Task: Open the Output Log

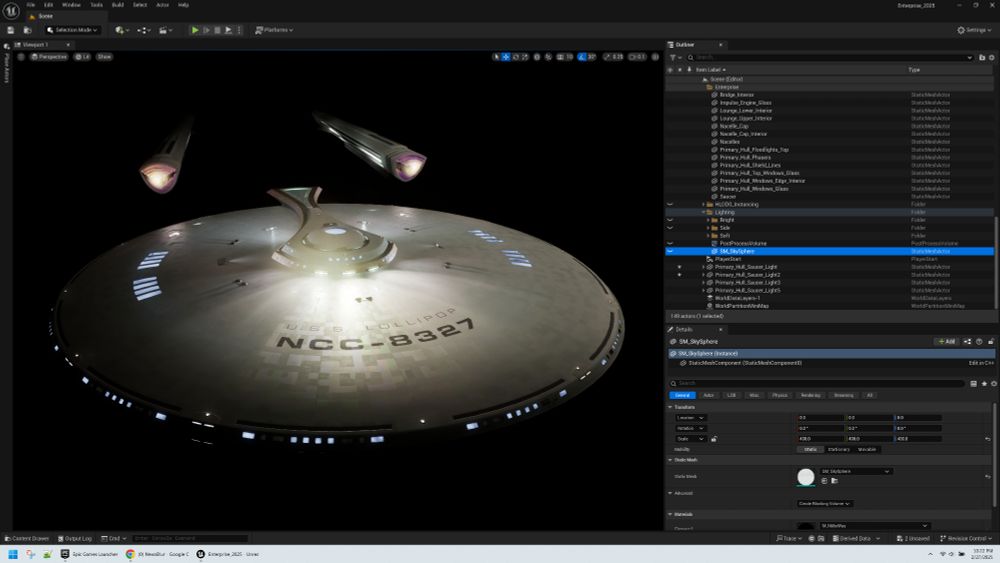Action: (75, 539)
